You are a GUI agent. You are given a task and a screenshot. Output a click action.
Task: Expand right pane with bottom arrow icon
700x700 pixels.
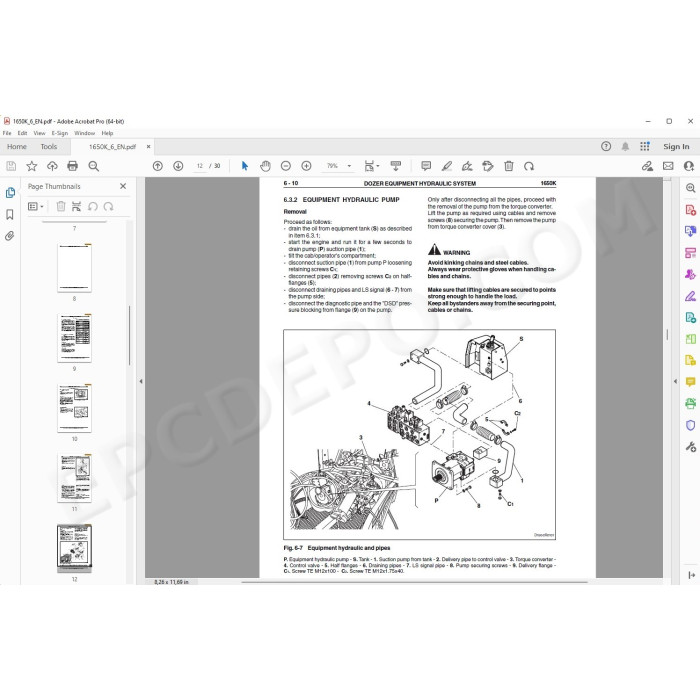692,575
